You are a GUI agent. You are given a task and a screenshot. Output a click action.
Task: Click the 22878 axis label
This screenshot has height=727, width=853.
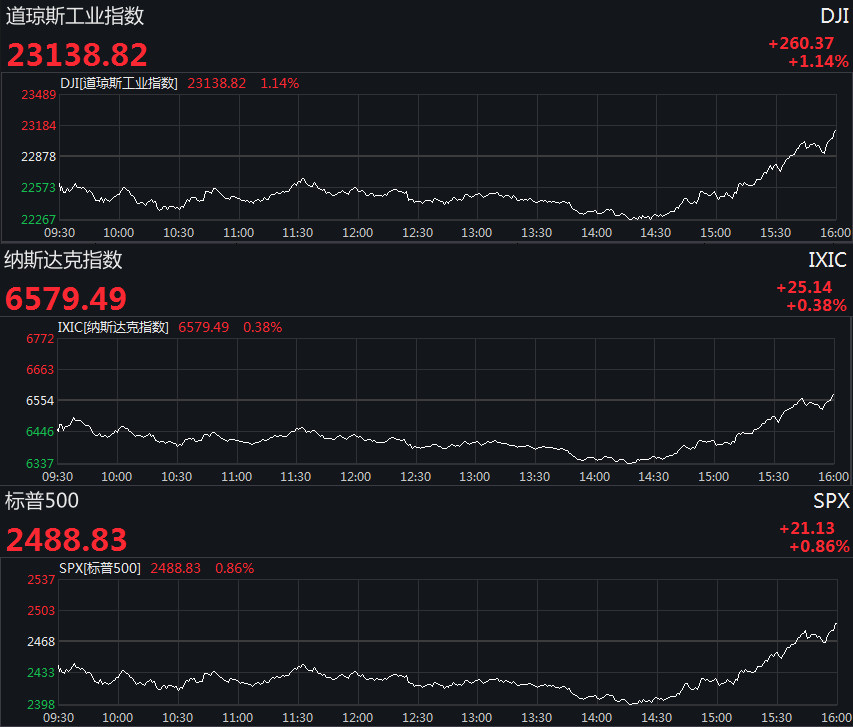coord(39,157)
